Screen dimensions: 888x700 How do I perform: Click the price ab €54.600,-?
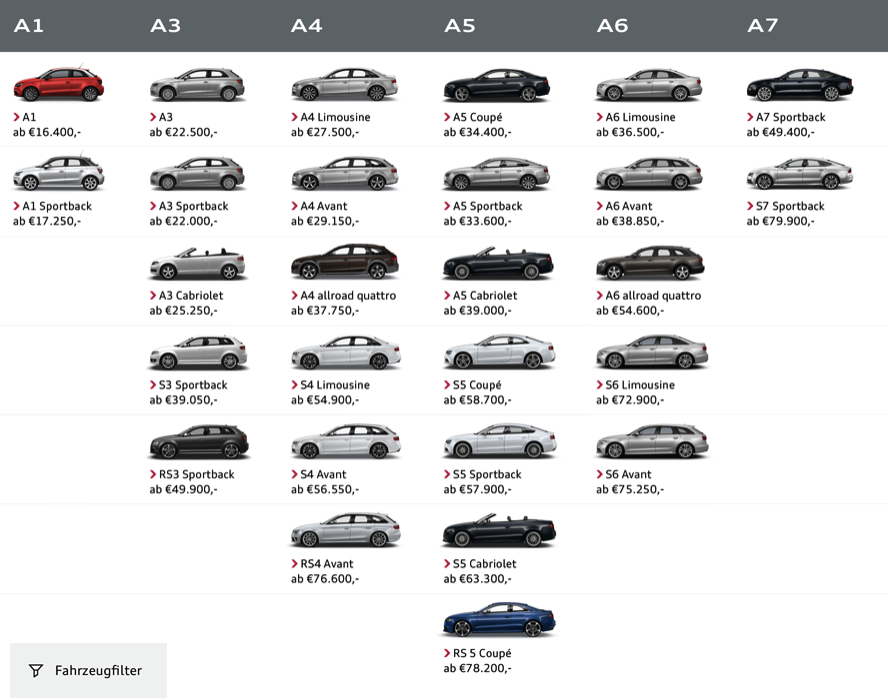(x=630, y=311)
